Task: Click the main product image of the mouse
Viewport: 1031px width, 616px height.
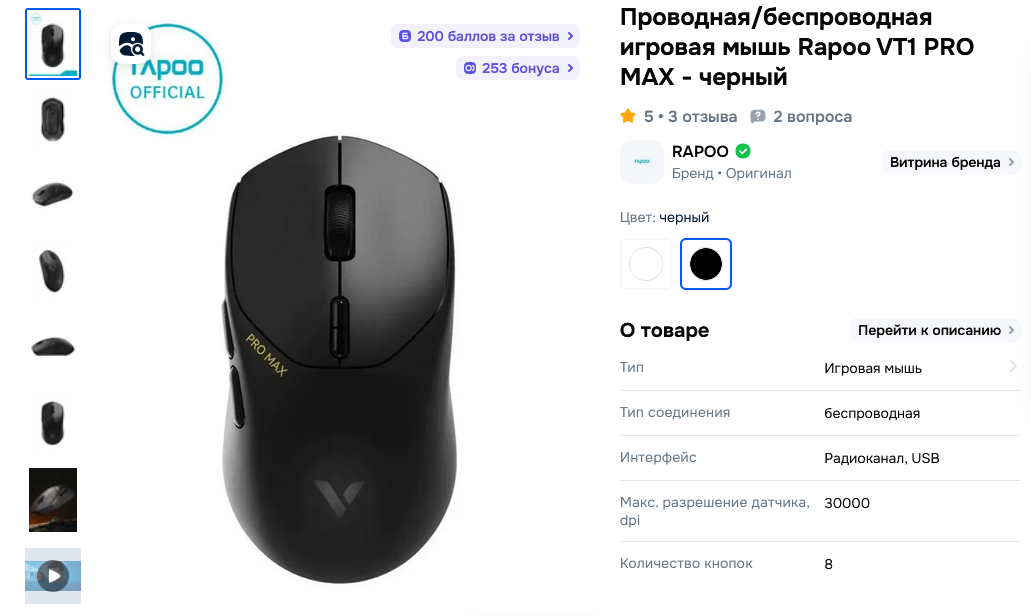Action: (339, 360)
